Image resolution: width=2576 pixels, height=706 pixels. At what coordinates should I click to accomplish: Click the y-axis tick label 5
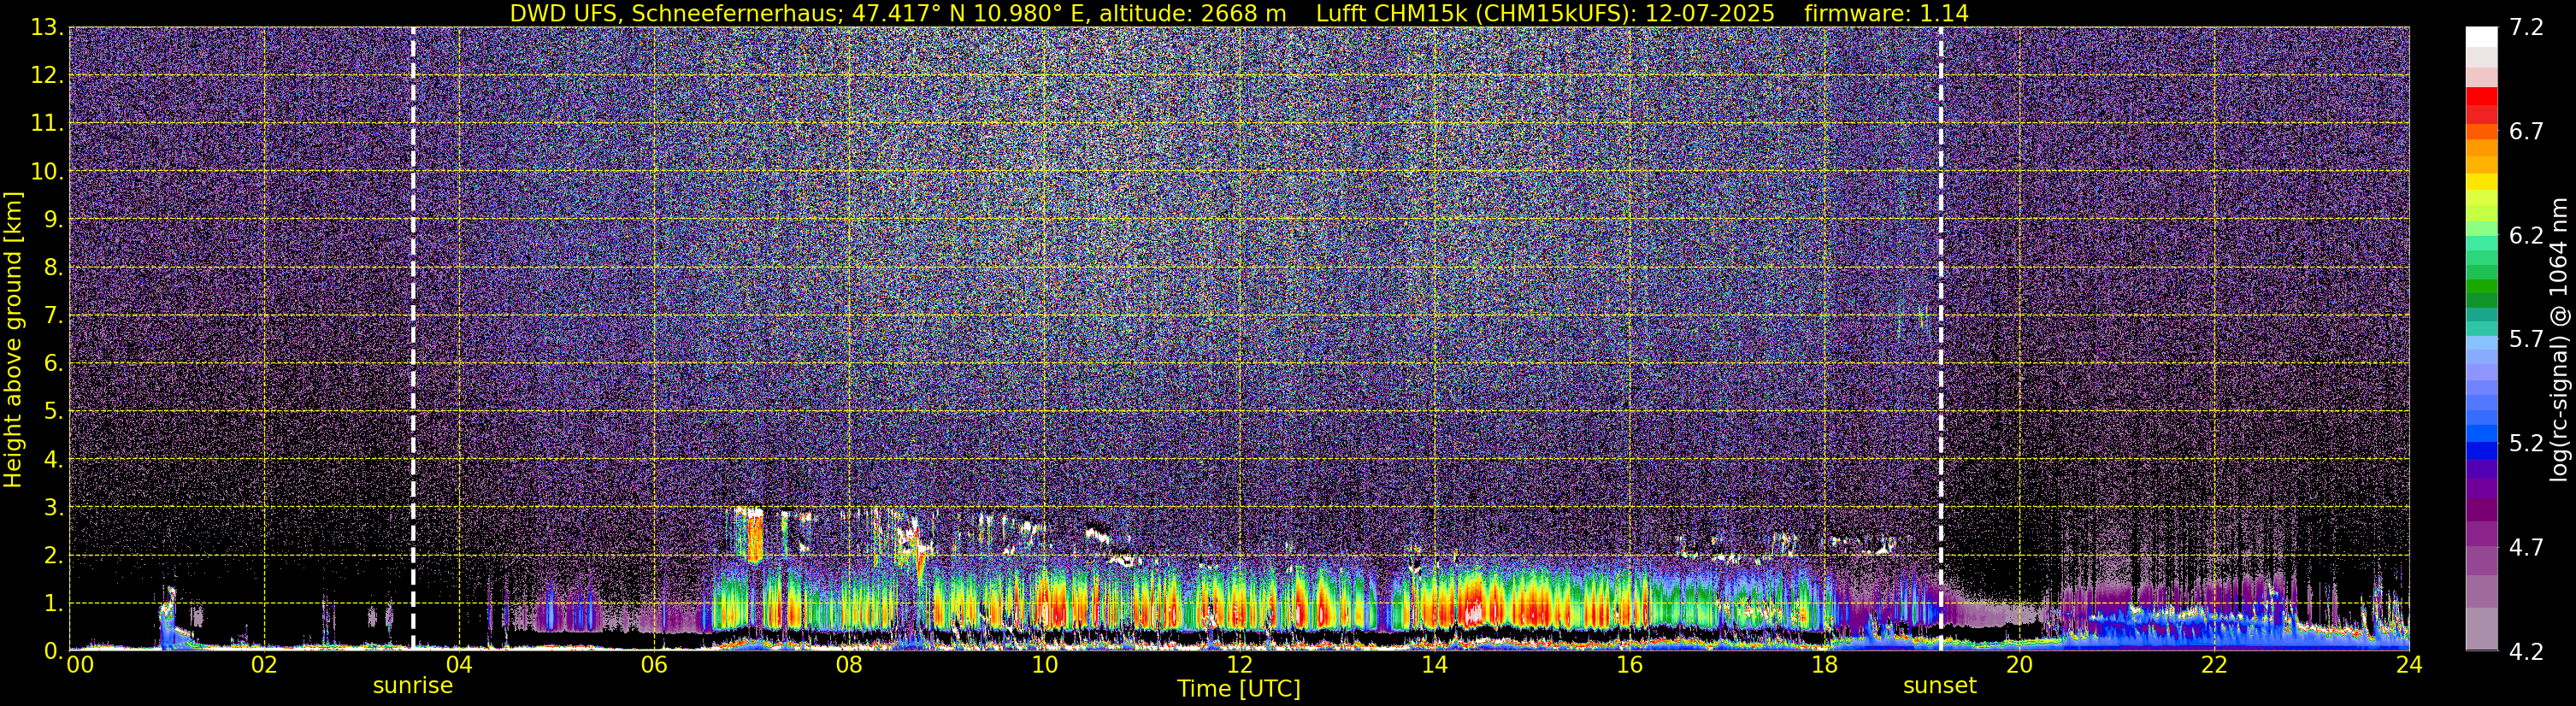coord(54,412)
